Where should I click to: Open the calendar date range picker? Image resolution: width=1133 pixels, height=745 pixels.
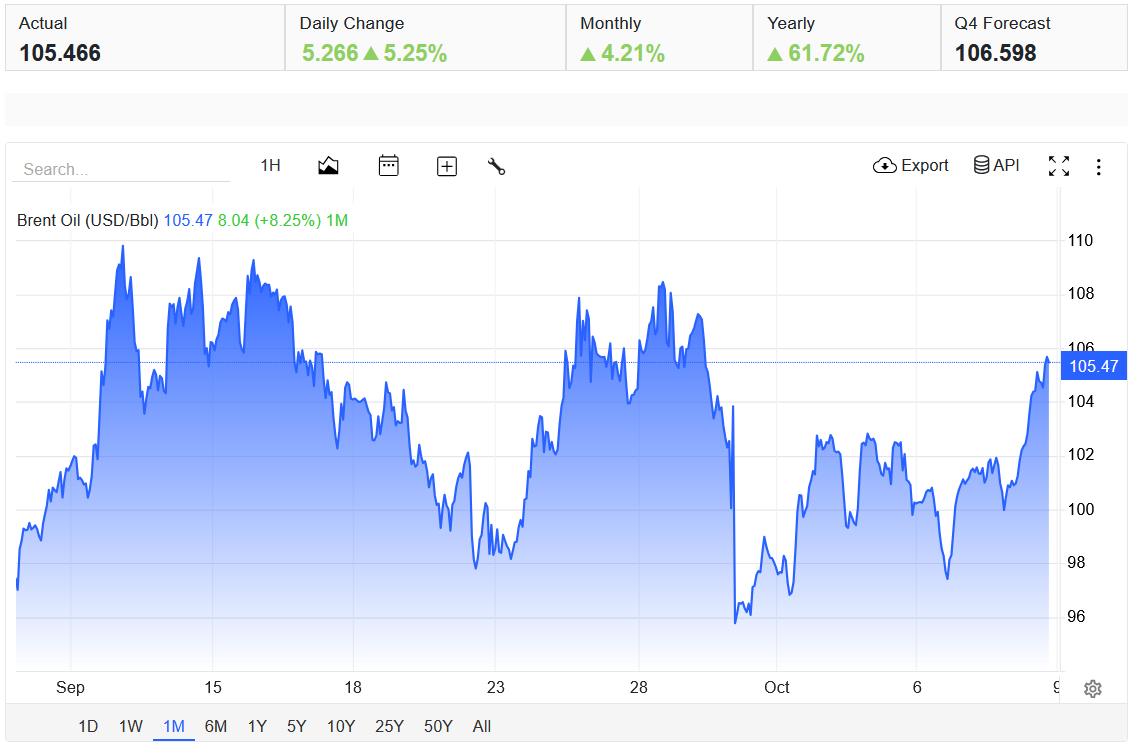click(389, 165)
